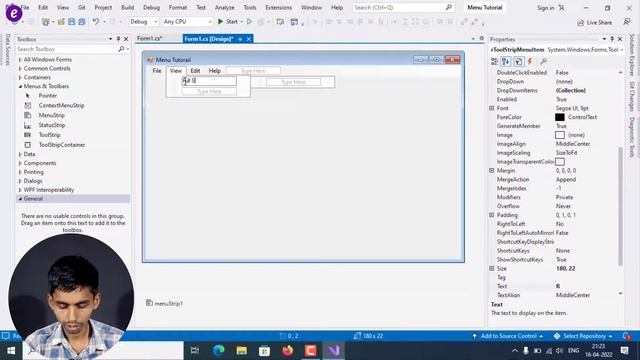Click the Live Share button
Viewport: 640px width, 360px height.
594,22
